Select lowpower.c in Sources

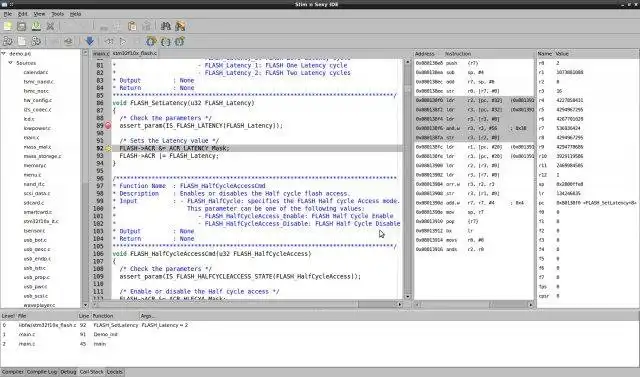tap(37, 128)
